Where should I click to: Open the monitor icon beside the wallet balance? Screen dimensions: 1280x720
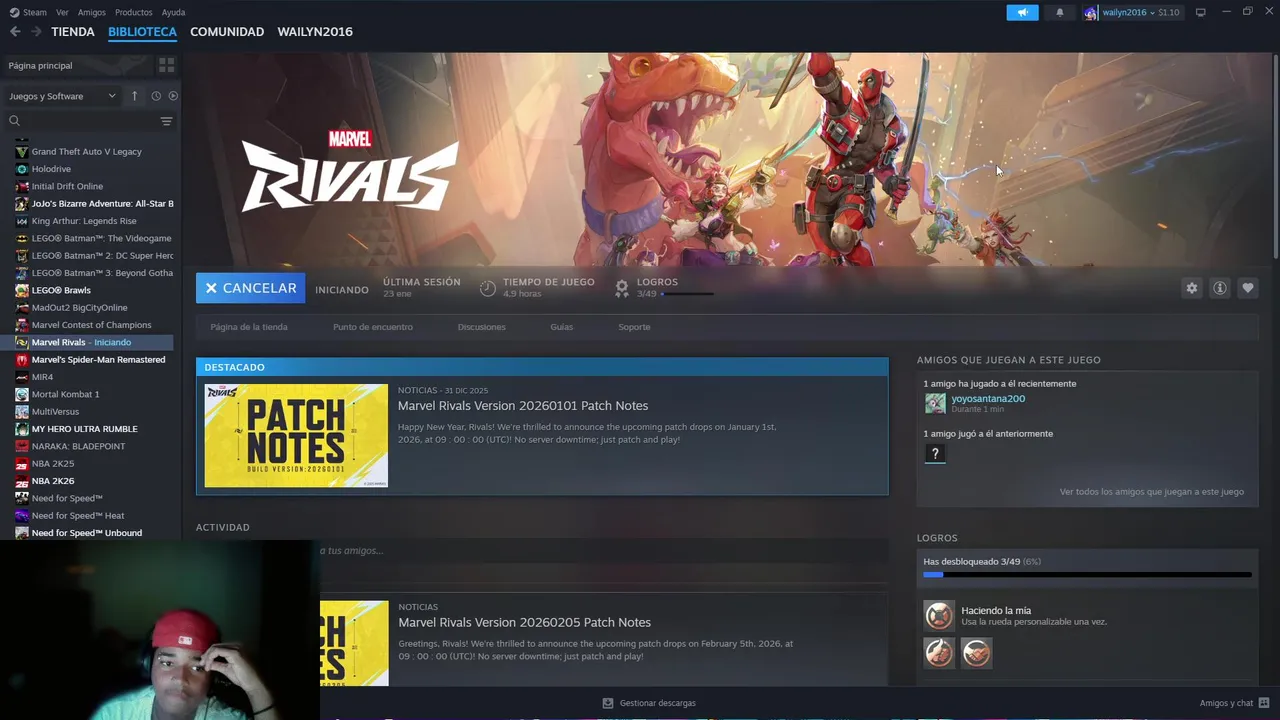coord(1201,12)
